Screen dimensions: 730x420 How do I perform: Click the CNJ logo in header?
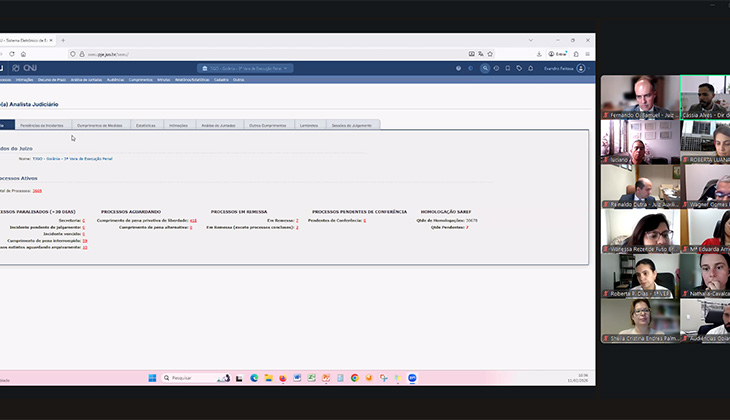click(x=25, y=68)
